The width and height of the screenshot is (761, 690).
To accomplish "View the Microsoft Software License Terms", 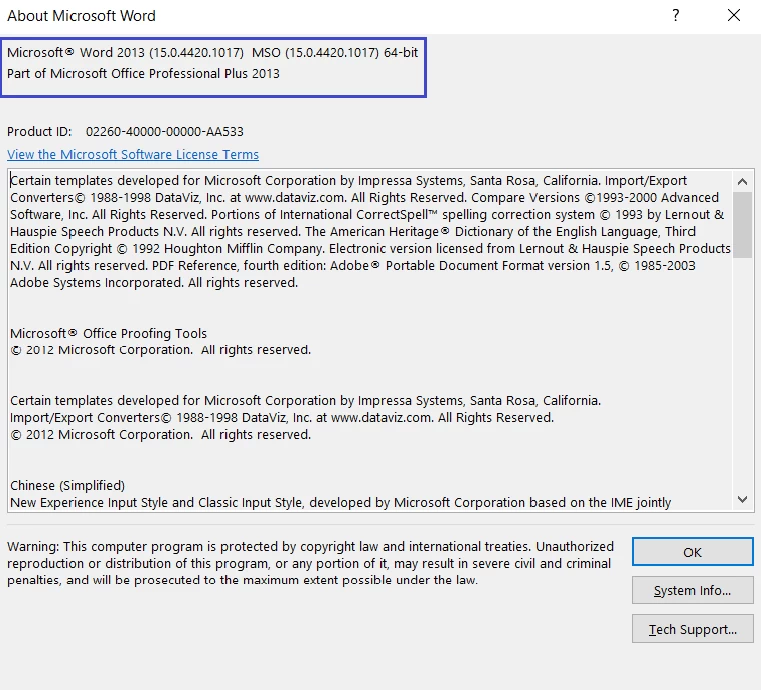I will click(x=133, y=155).
